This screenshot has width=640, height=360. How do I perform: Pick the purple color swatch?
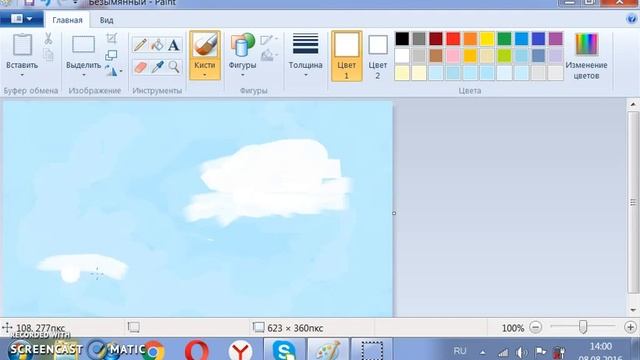556,39
